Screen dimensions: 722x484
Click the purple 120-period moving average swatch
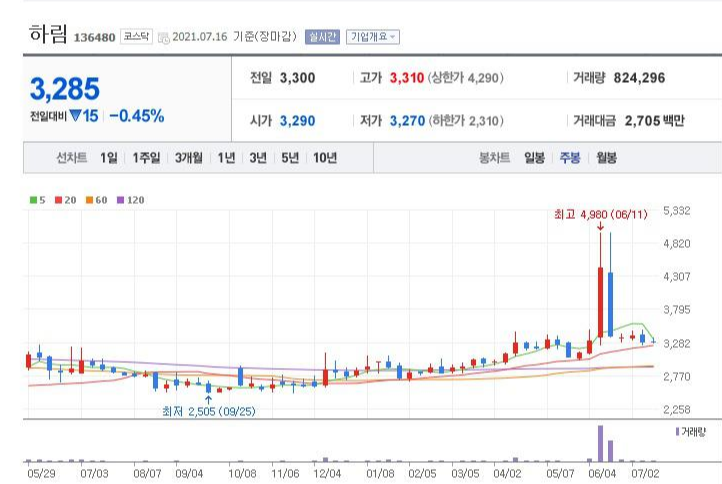click(x=120, y=200)
